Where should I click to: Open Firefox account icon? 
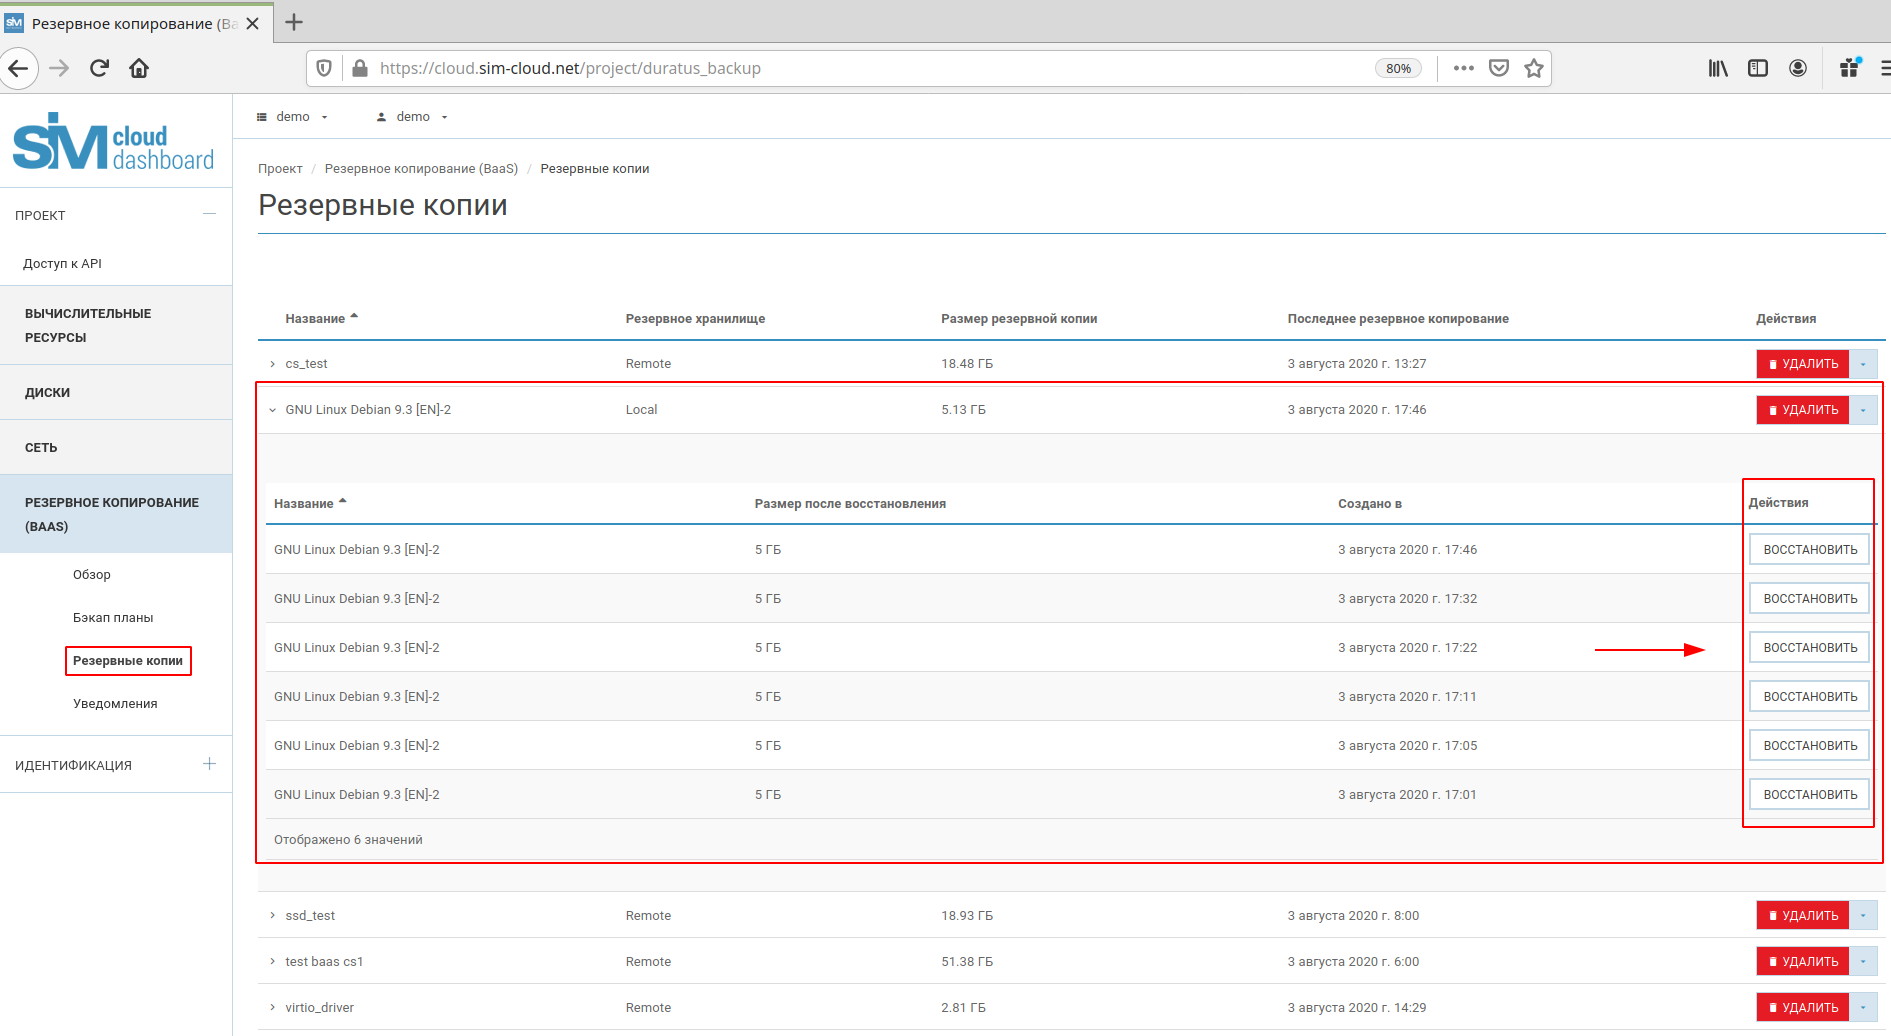[x=1797, y=68]
